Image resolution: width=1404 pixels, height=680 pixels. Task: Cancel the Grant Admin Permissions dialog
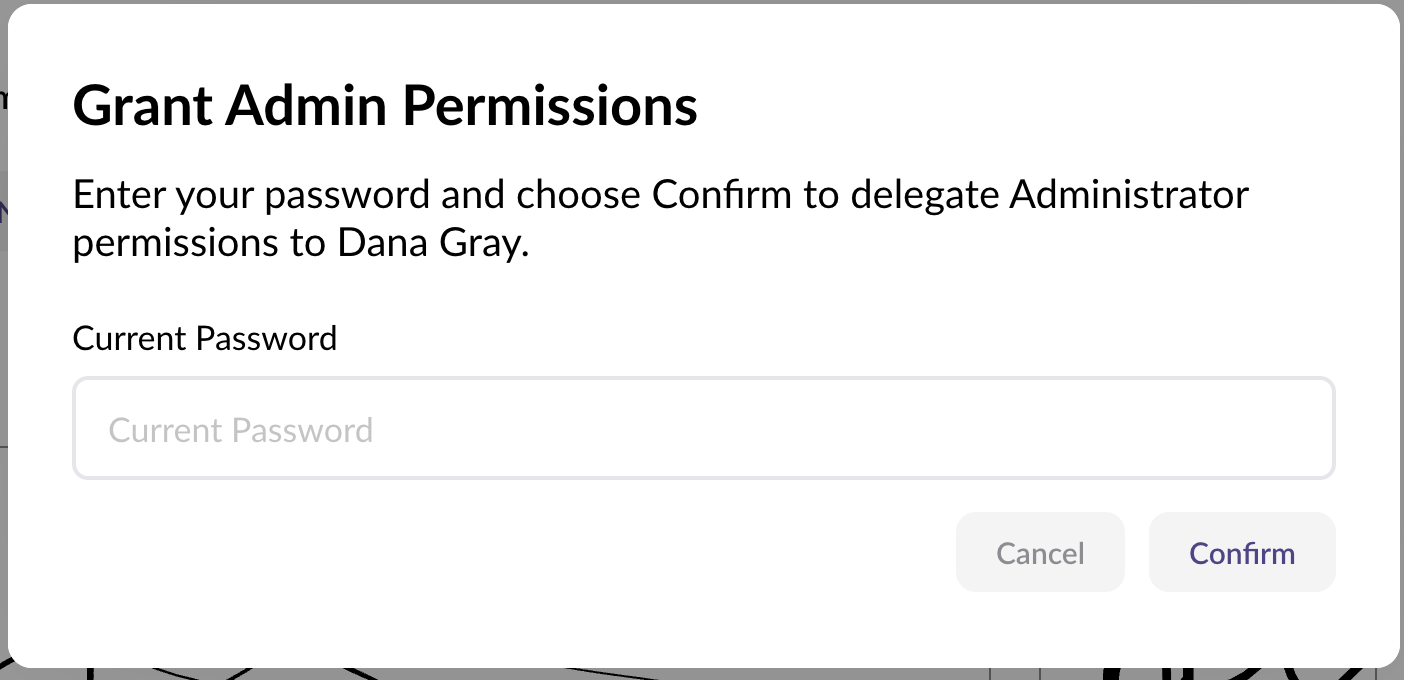(1040, 553)
